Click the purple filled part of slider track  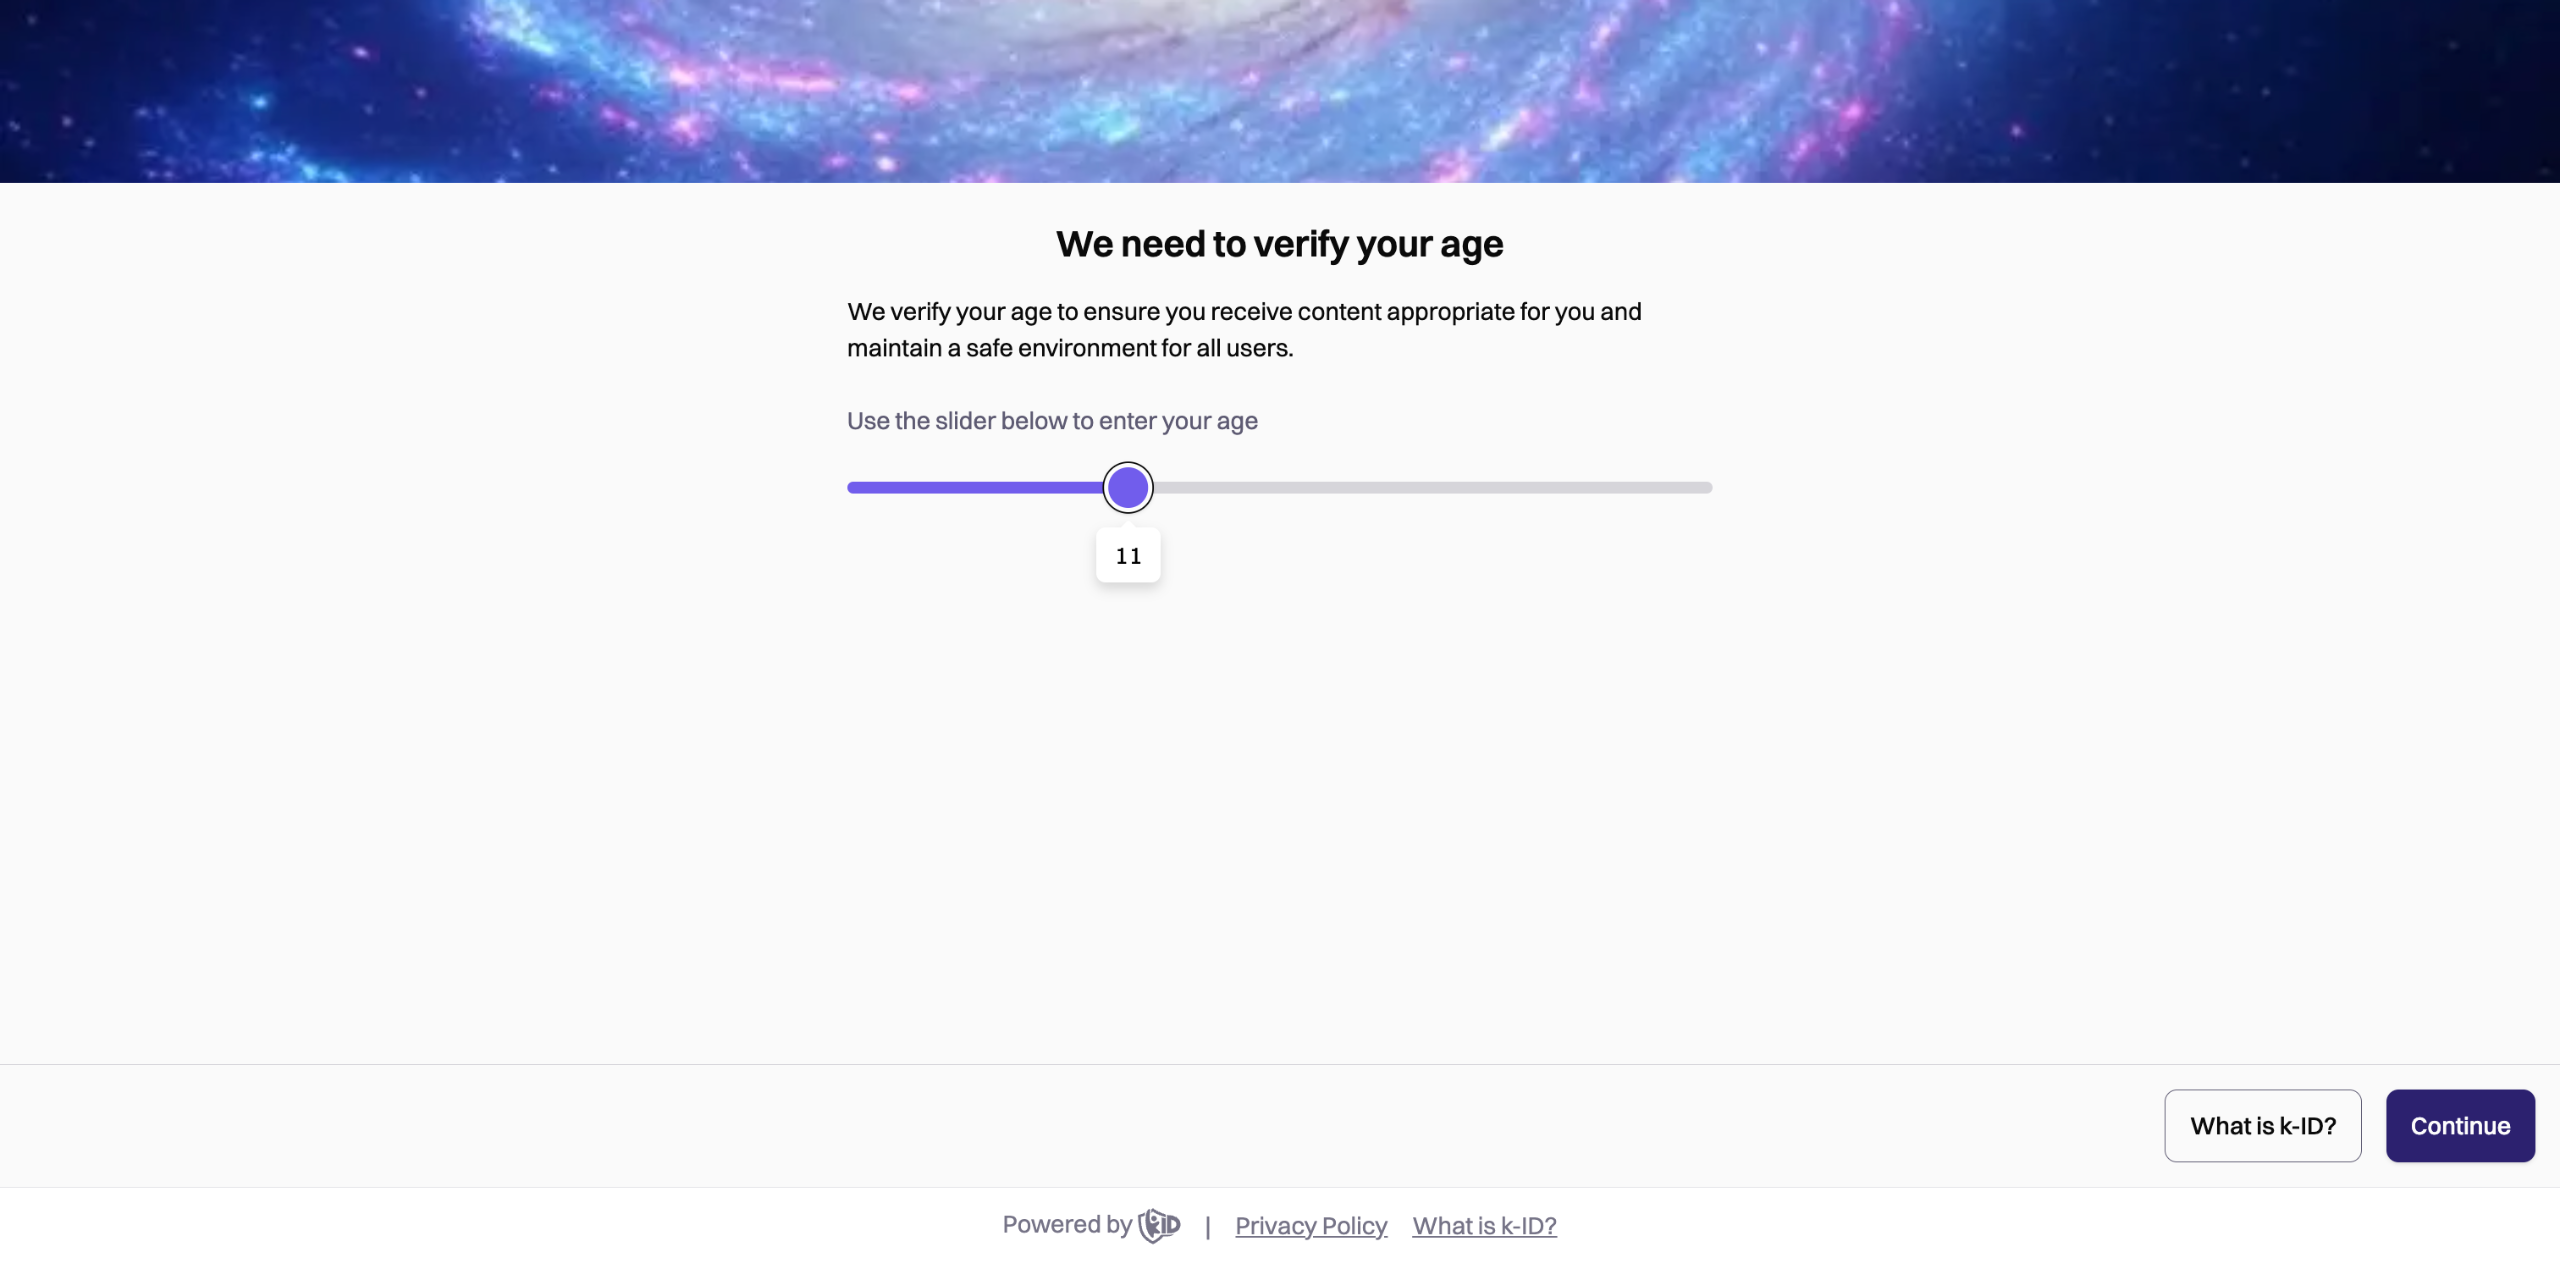[975, 488]
